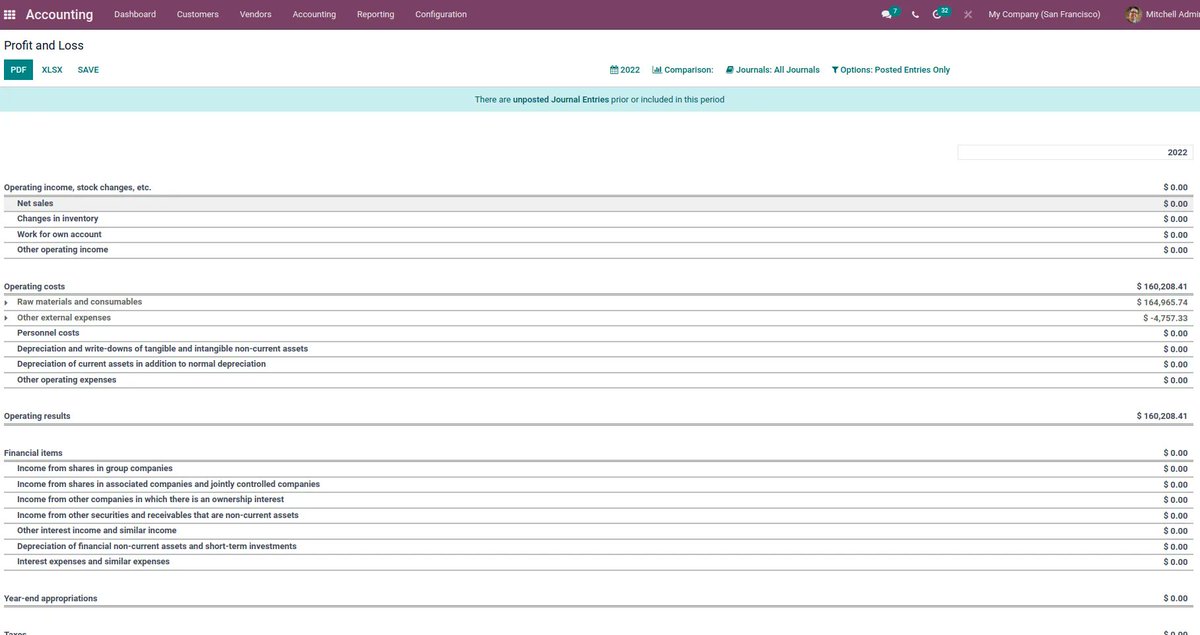Export the report as XLSX
Viewport: 1200px width, 635px height.
51,69
